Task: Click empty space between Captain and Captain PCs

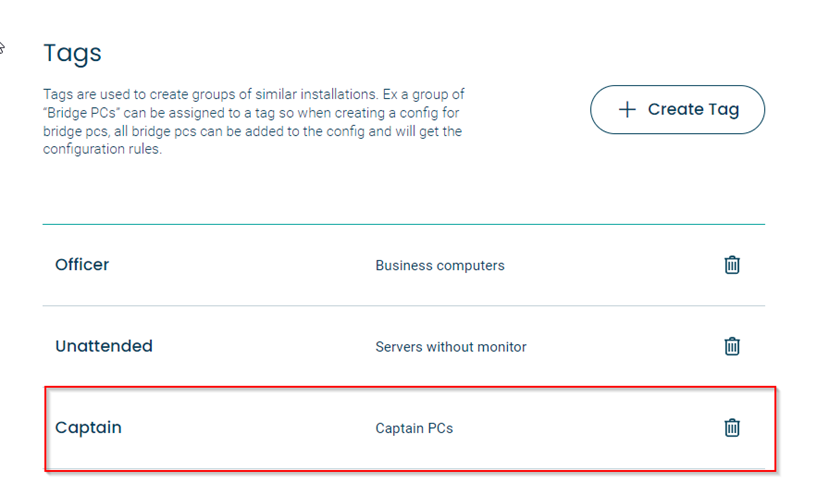Action: [247, 428]
